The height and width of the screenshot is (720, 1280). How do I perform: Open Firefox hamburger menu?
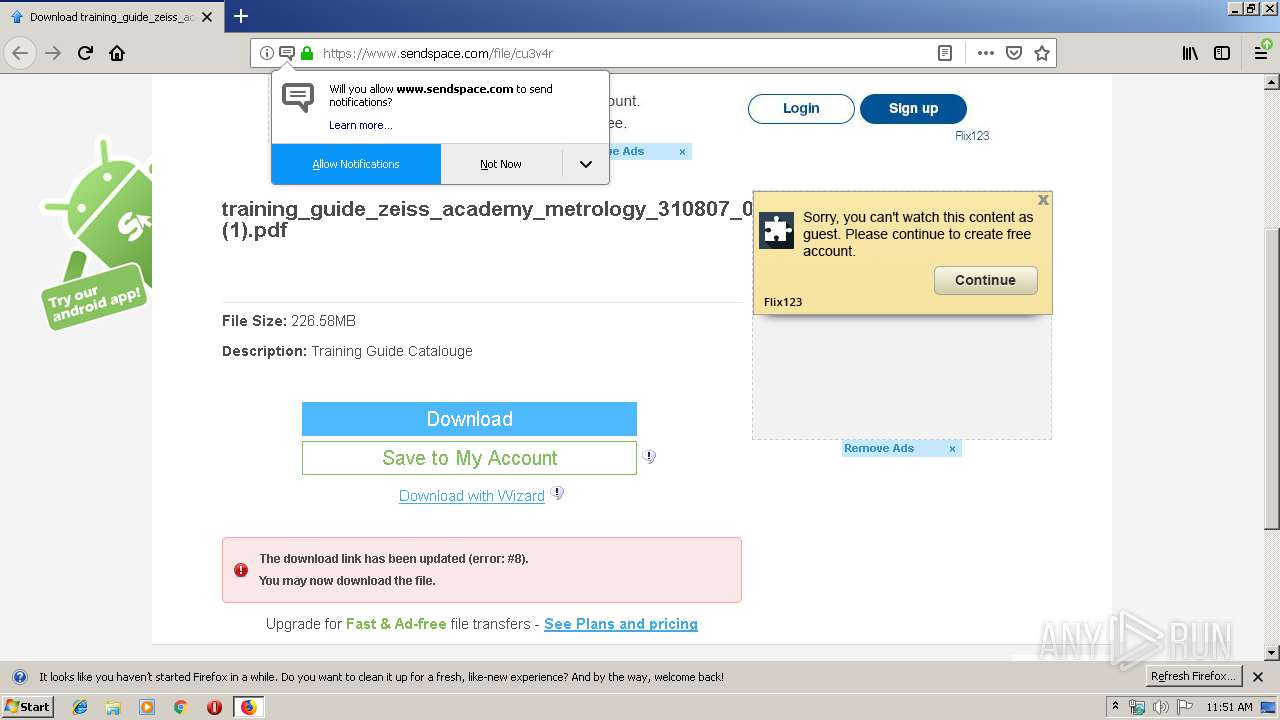point(1262,53)
